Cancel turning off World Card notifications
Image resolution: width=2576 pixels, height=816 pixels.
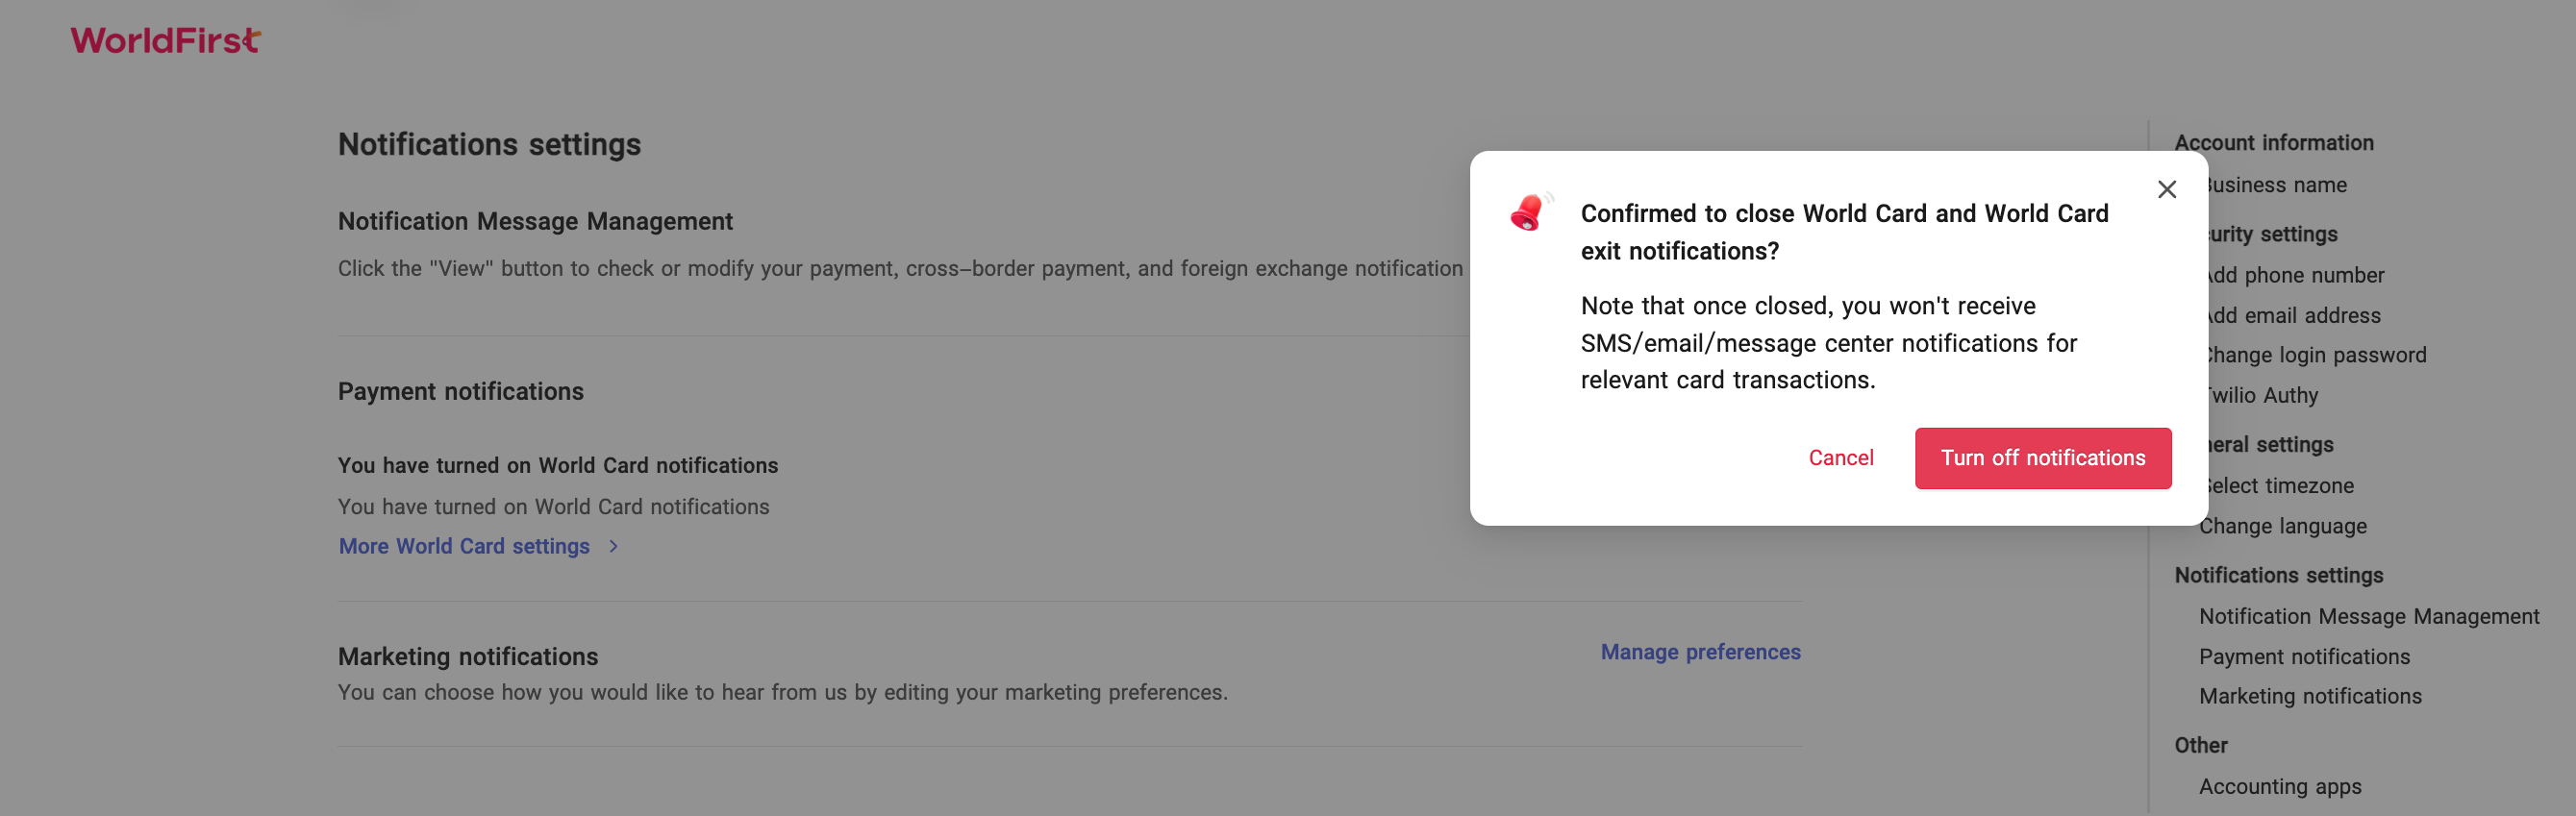(1840, 457)
